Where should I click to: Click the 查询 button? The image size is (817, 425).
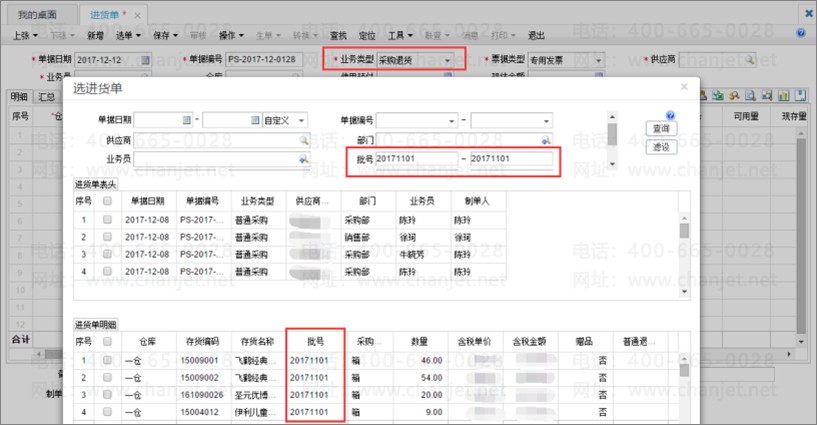(661, 129)
